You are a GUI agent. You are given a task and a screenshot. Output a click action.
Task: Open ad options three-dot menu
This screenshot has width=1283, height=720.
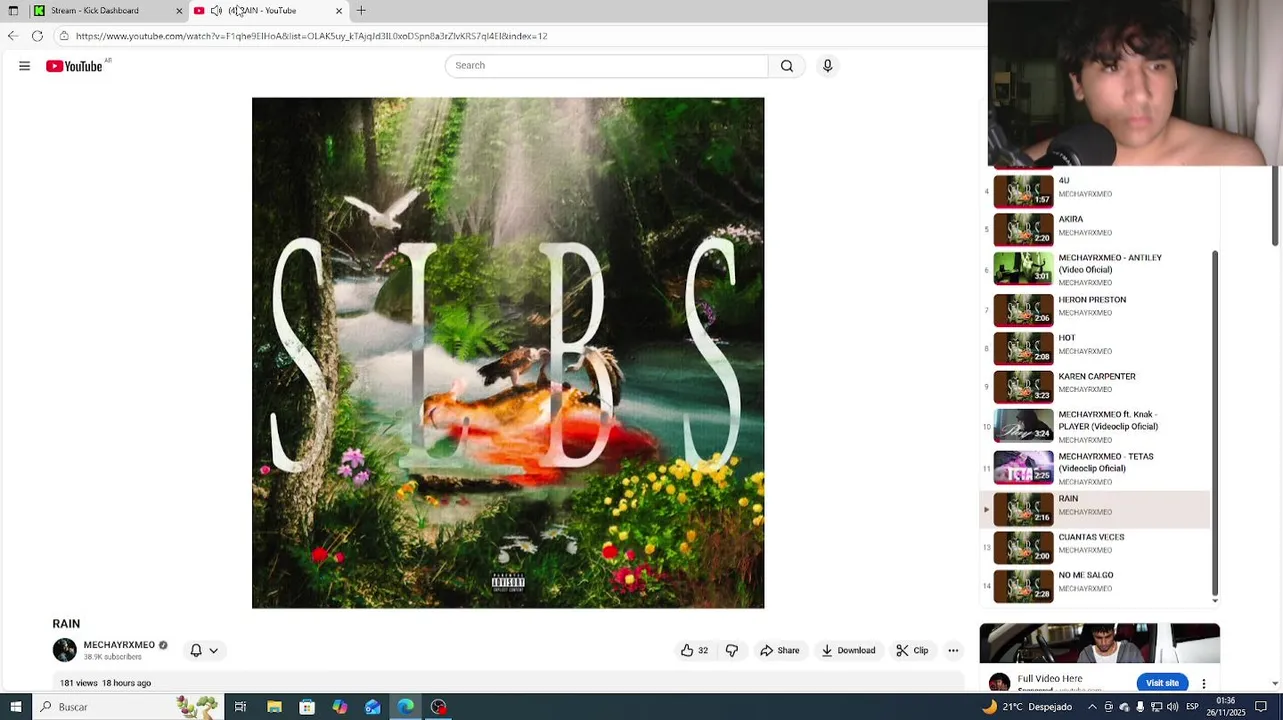click(1204, 683)
